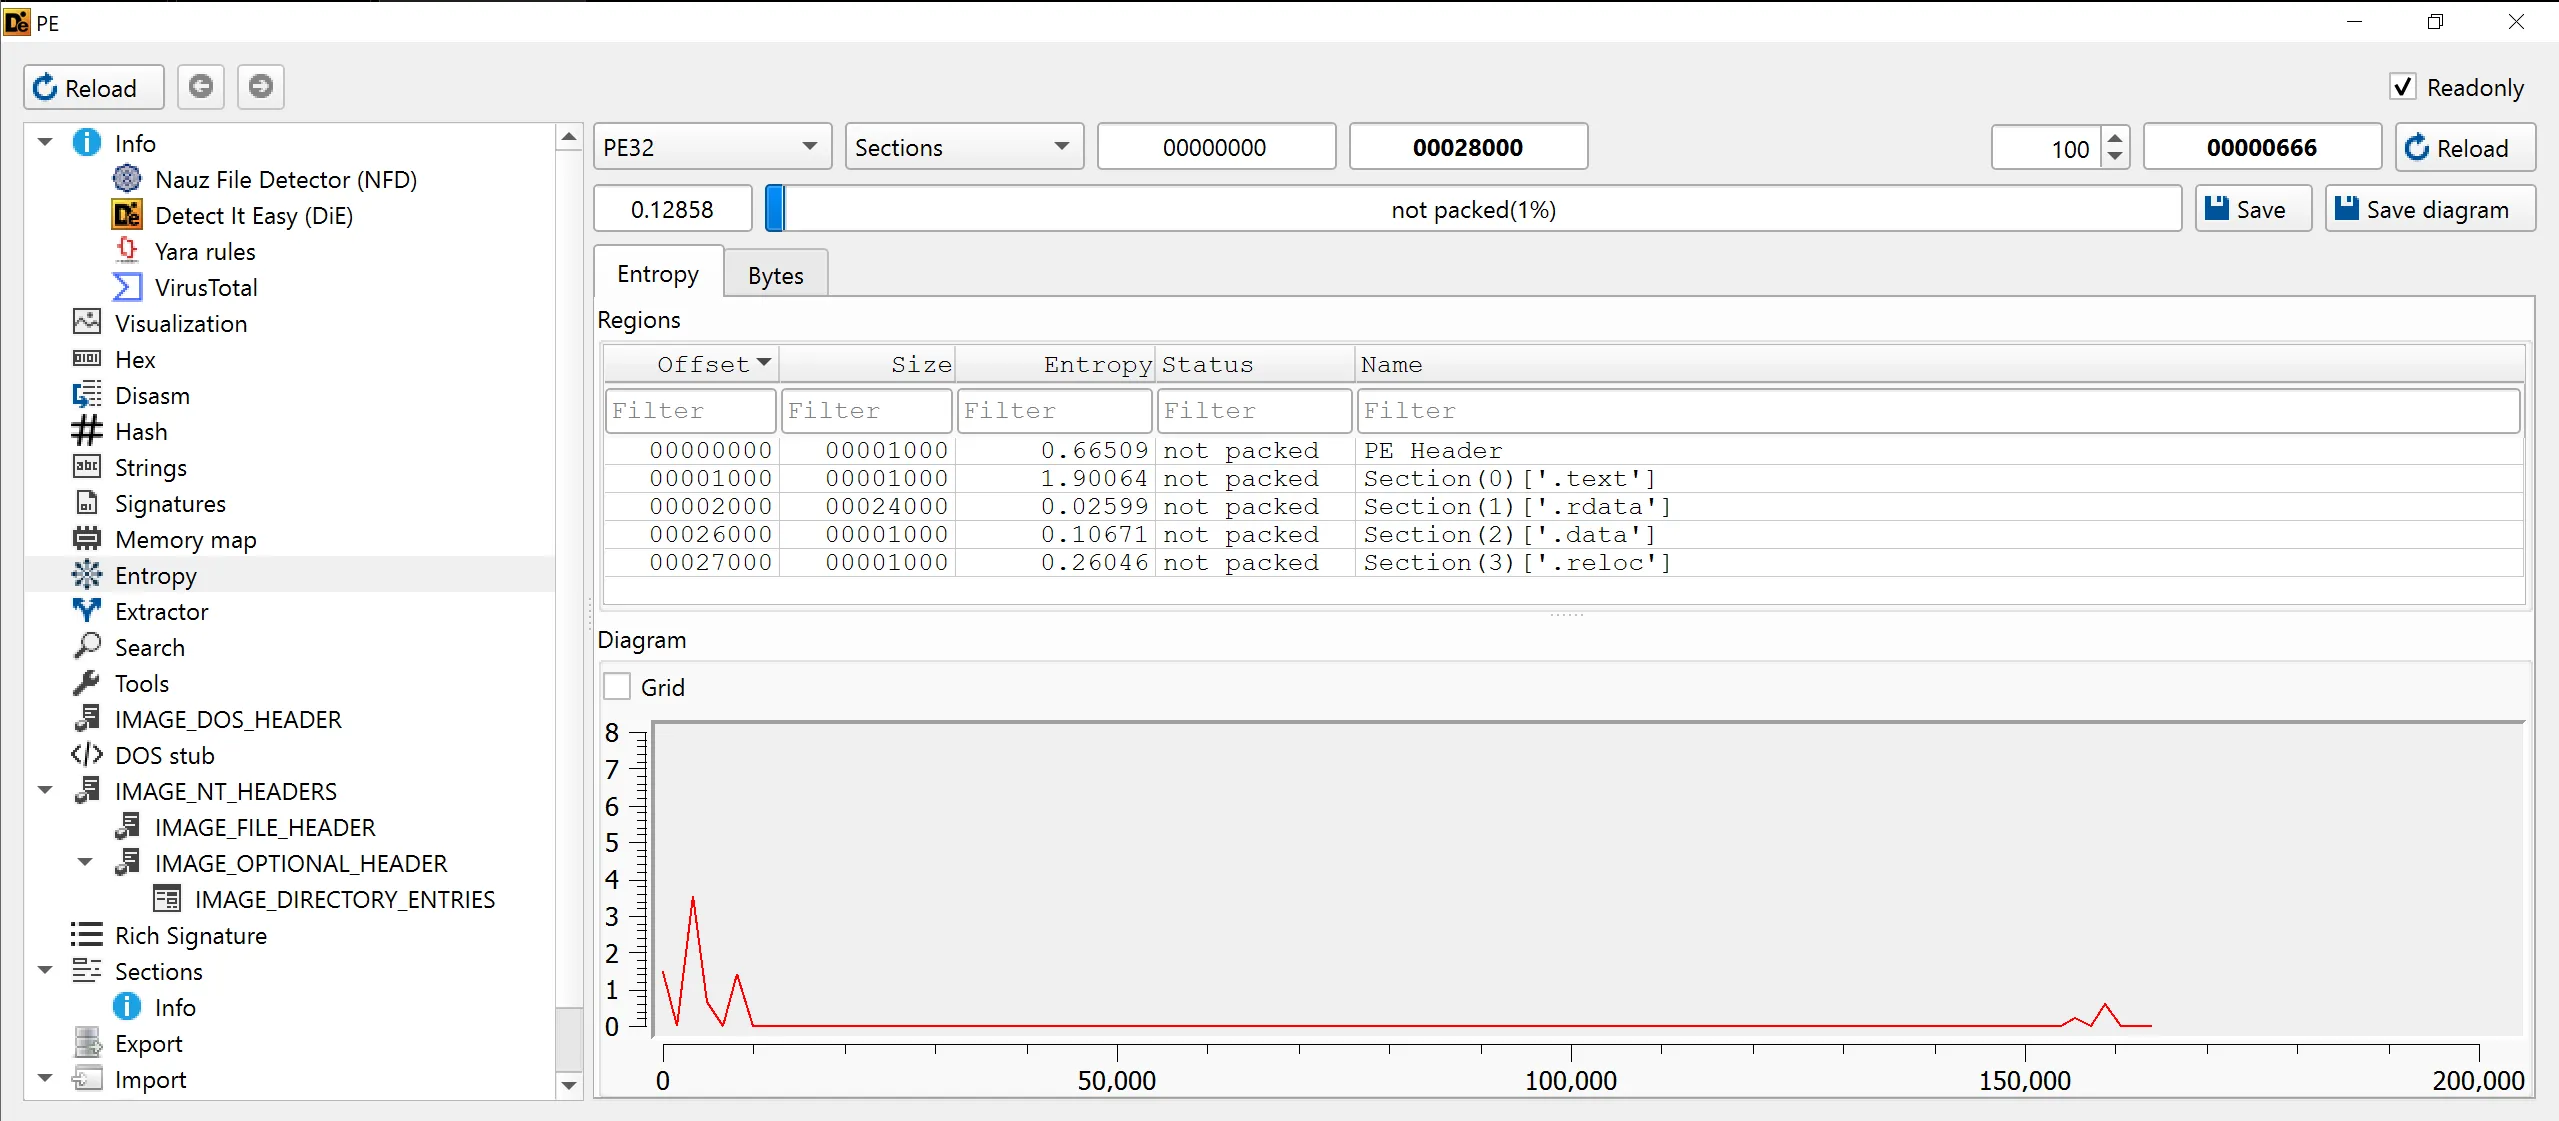This screenshot has height=1121, width=2559.
Task: Open the Nauz File Detector icon
Action: [127, 179]
